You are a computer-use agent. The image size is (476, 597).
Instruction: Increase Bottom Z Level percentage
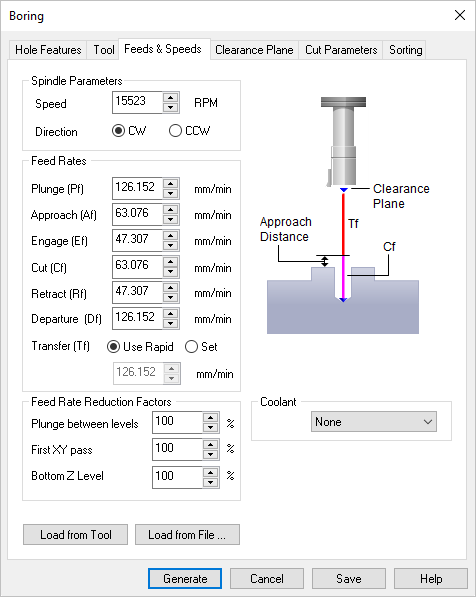pos(211,472)
